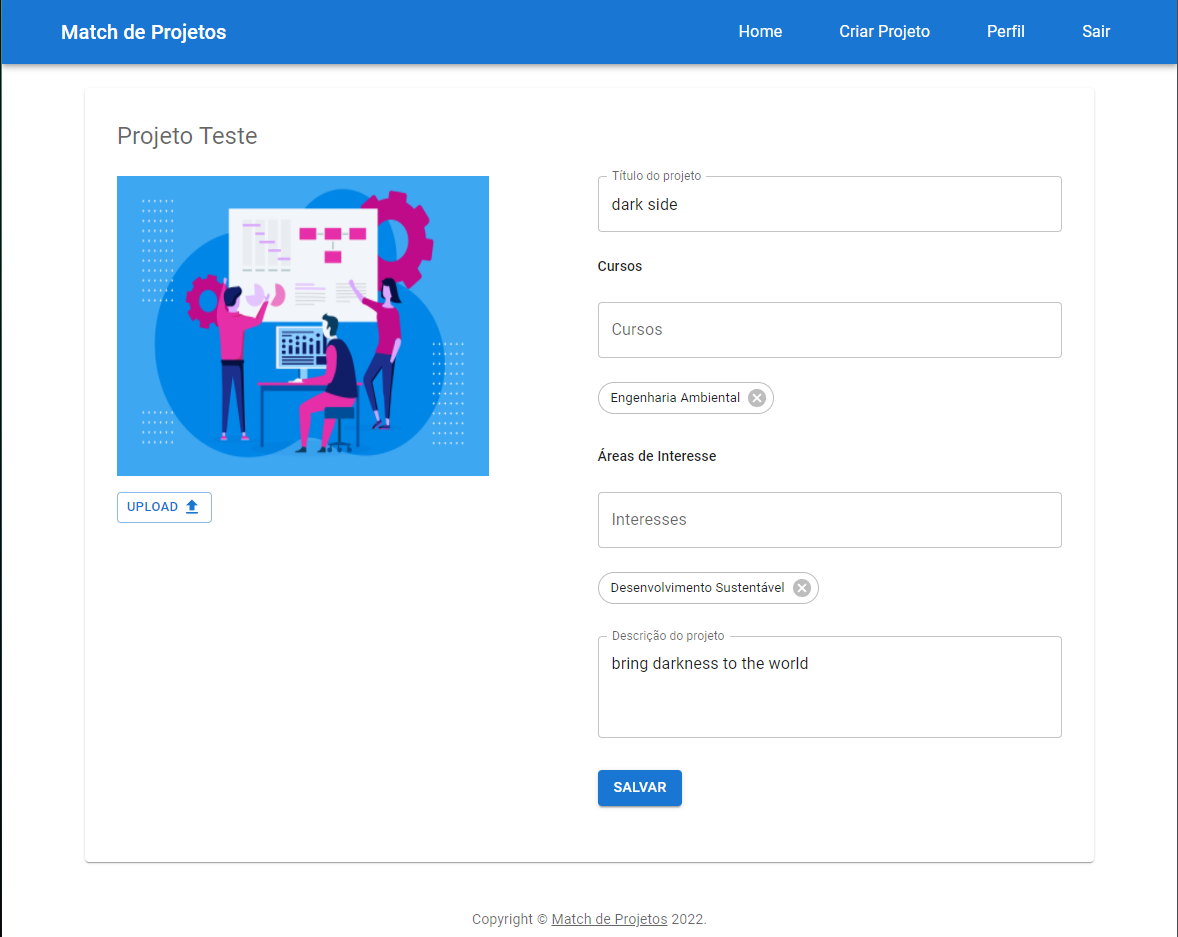
Task: Focus the Descrição do projeto textarea
Action: [x=829, y=687]
